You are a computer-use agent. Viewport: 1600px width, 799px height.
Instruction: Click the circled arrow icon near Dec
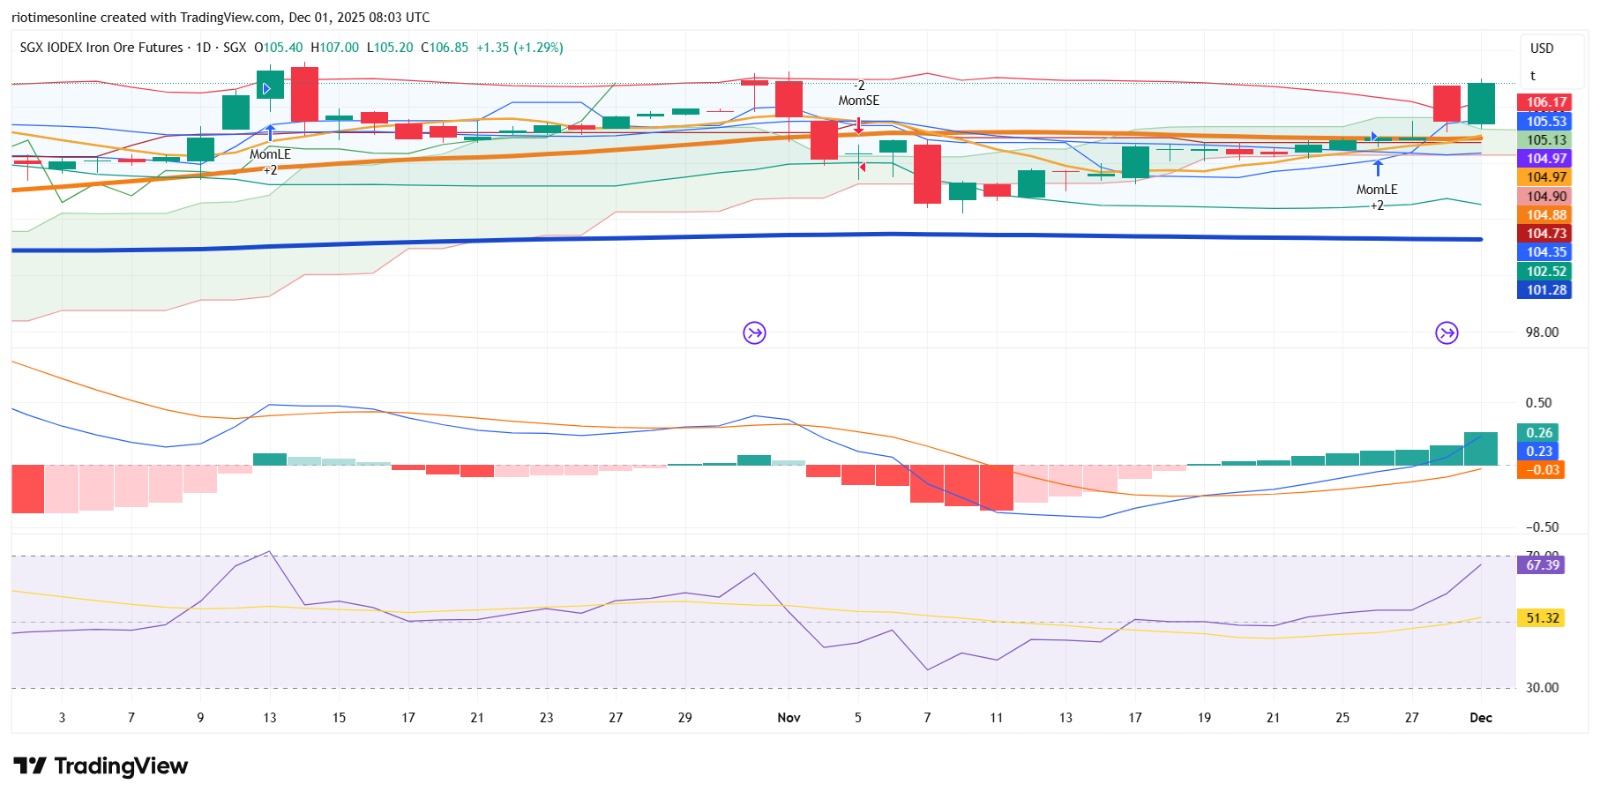click(1447, 333)
